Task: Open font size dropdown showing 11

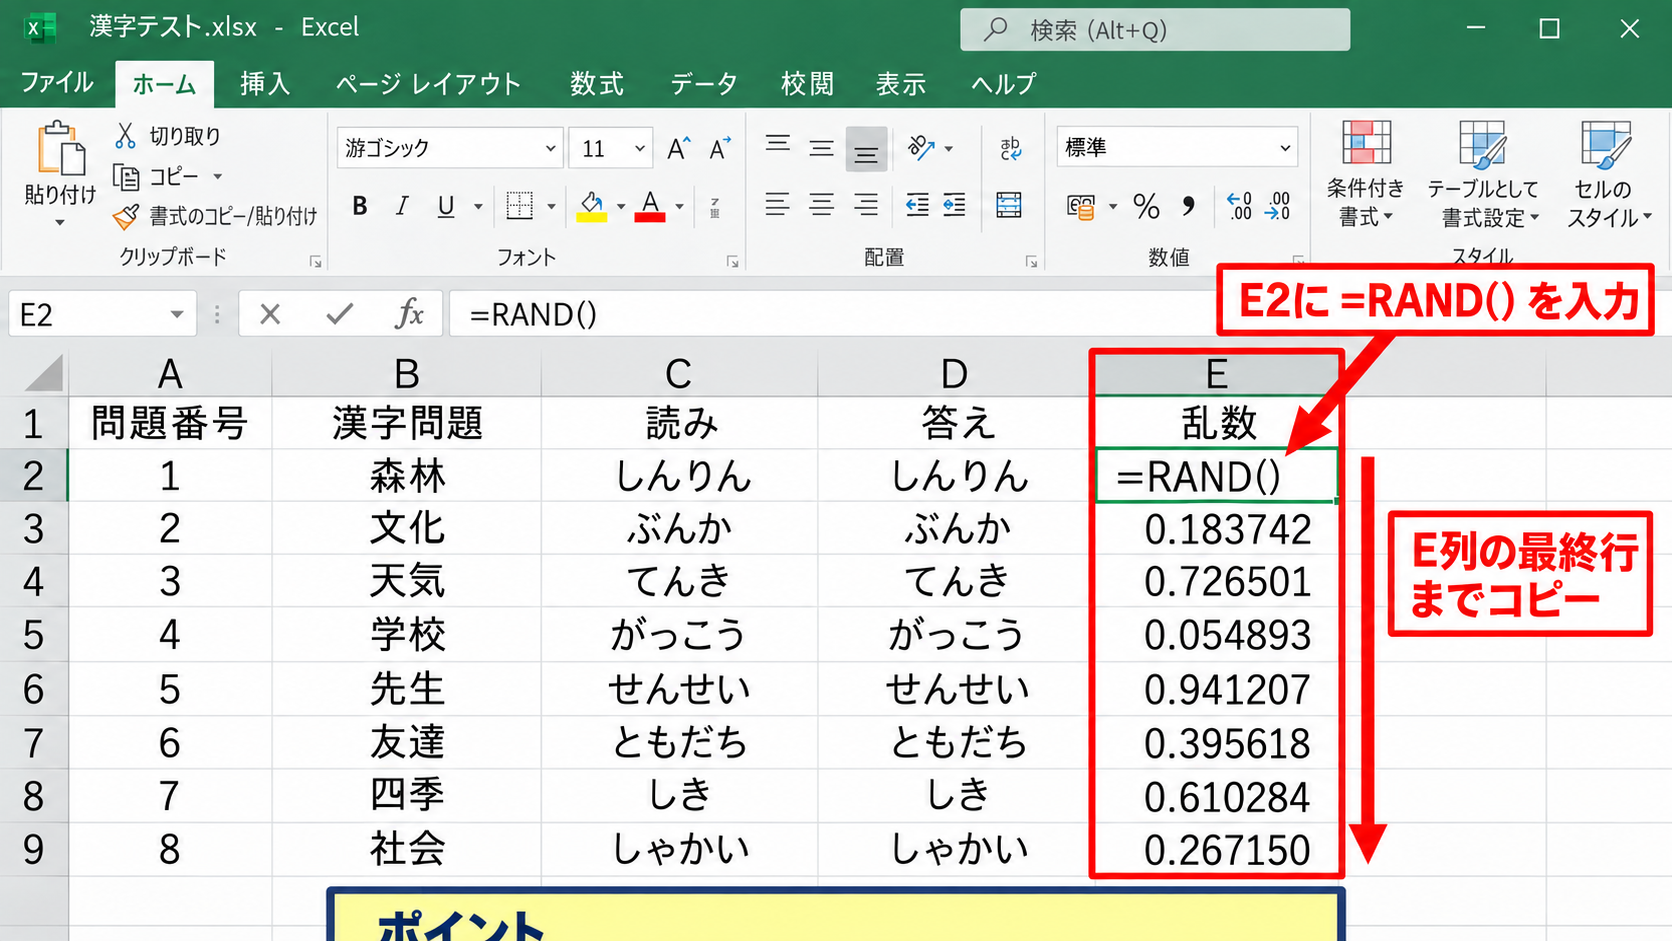Action: (x=640, y=149)
